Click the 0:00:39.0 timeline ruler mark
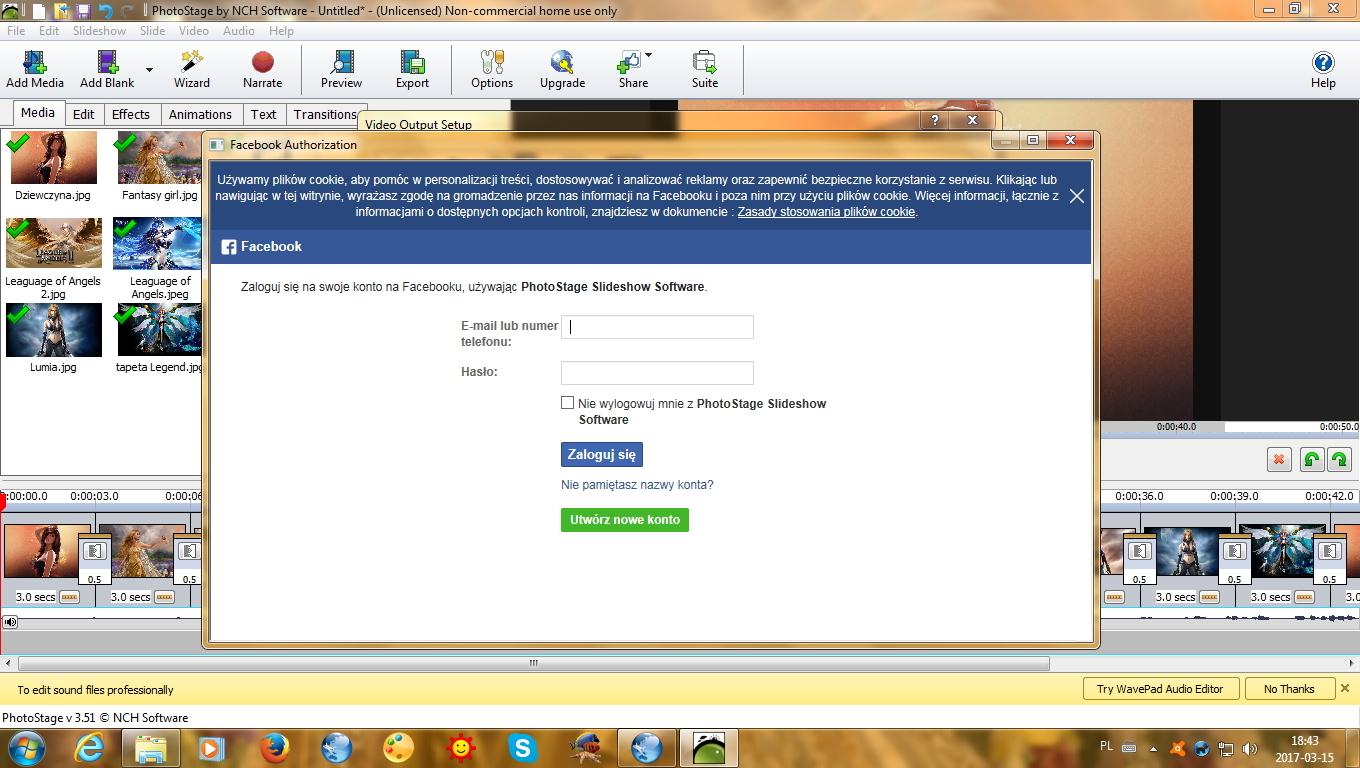 click(x=1234, y=496)
